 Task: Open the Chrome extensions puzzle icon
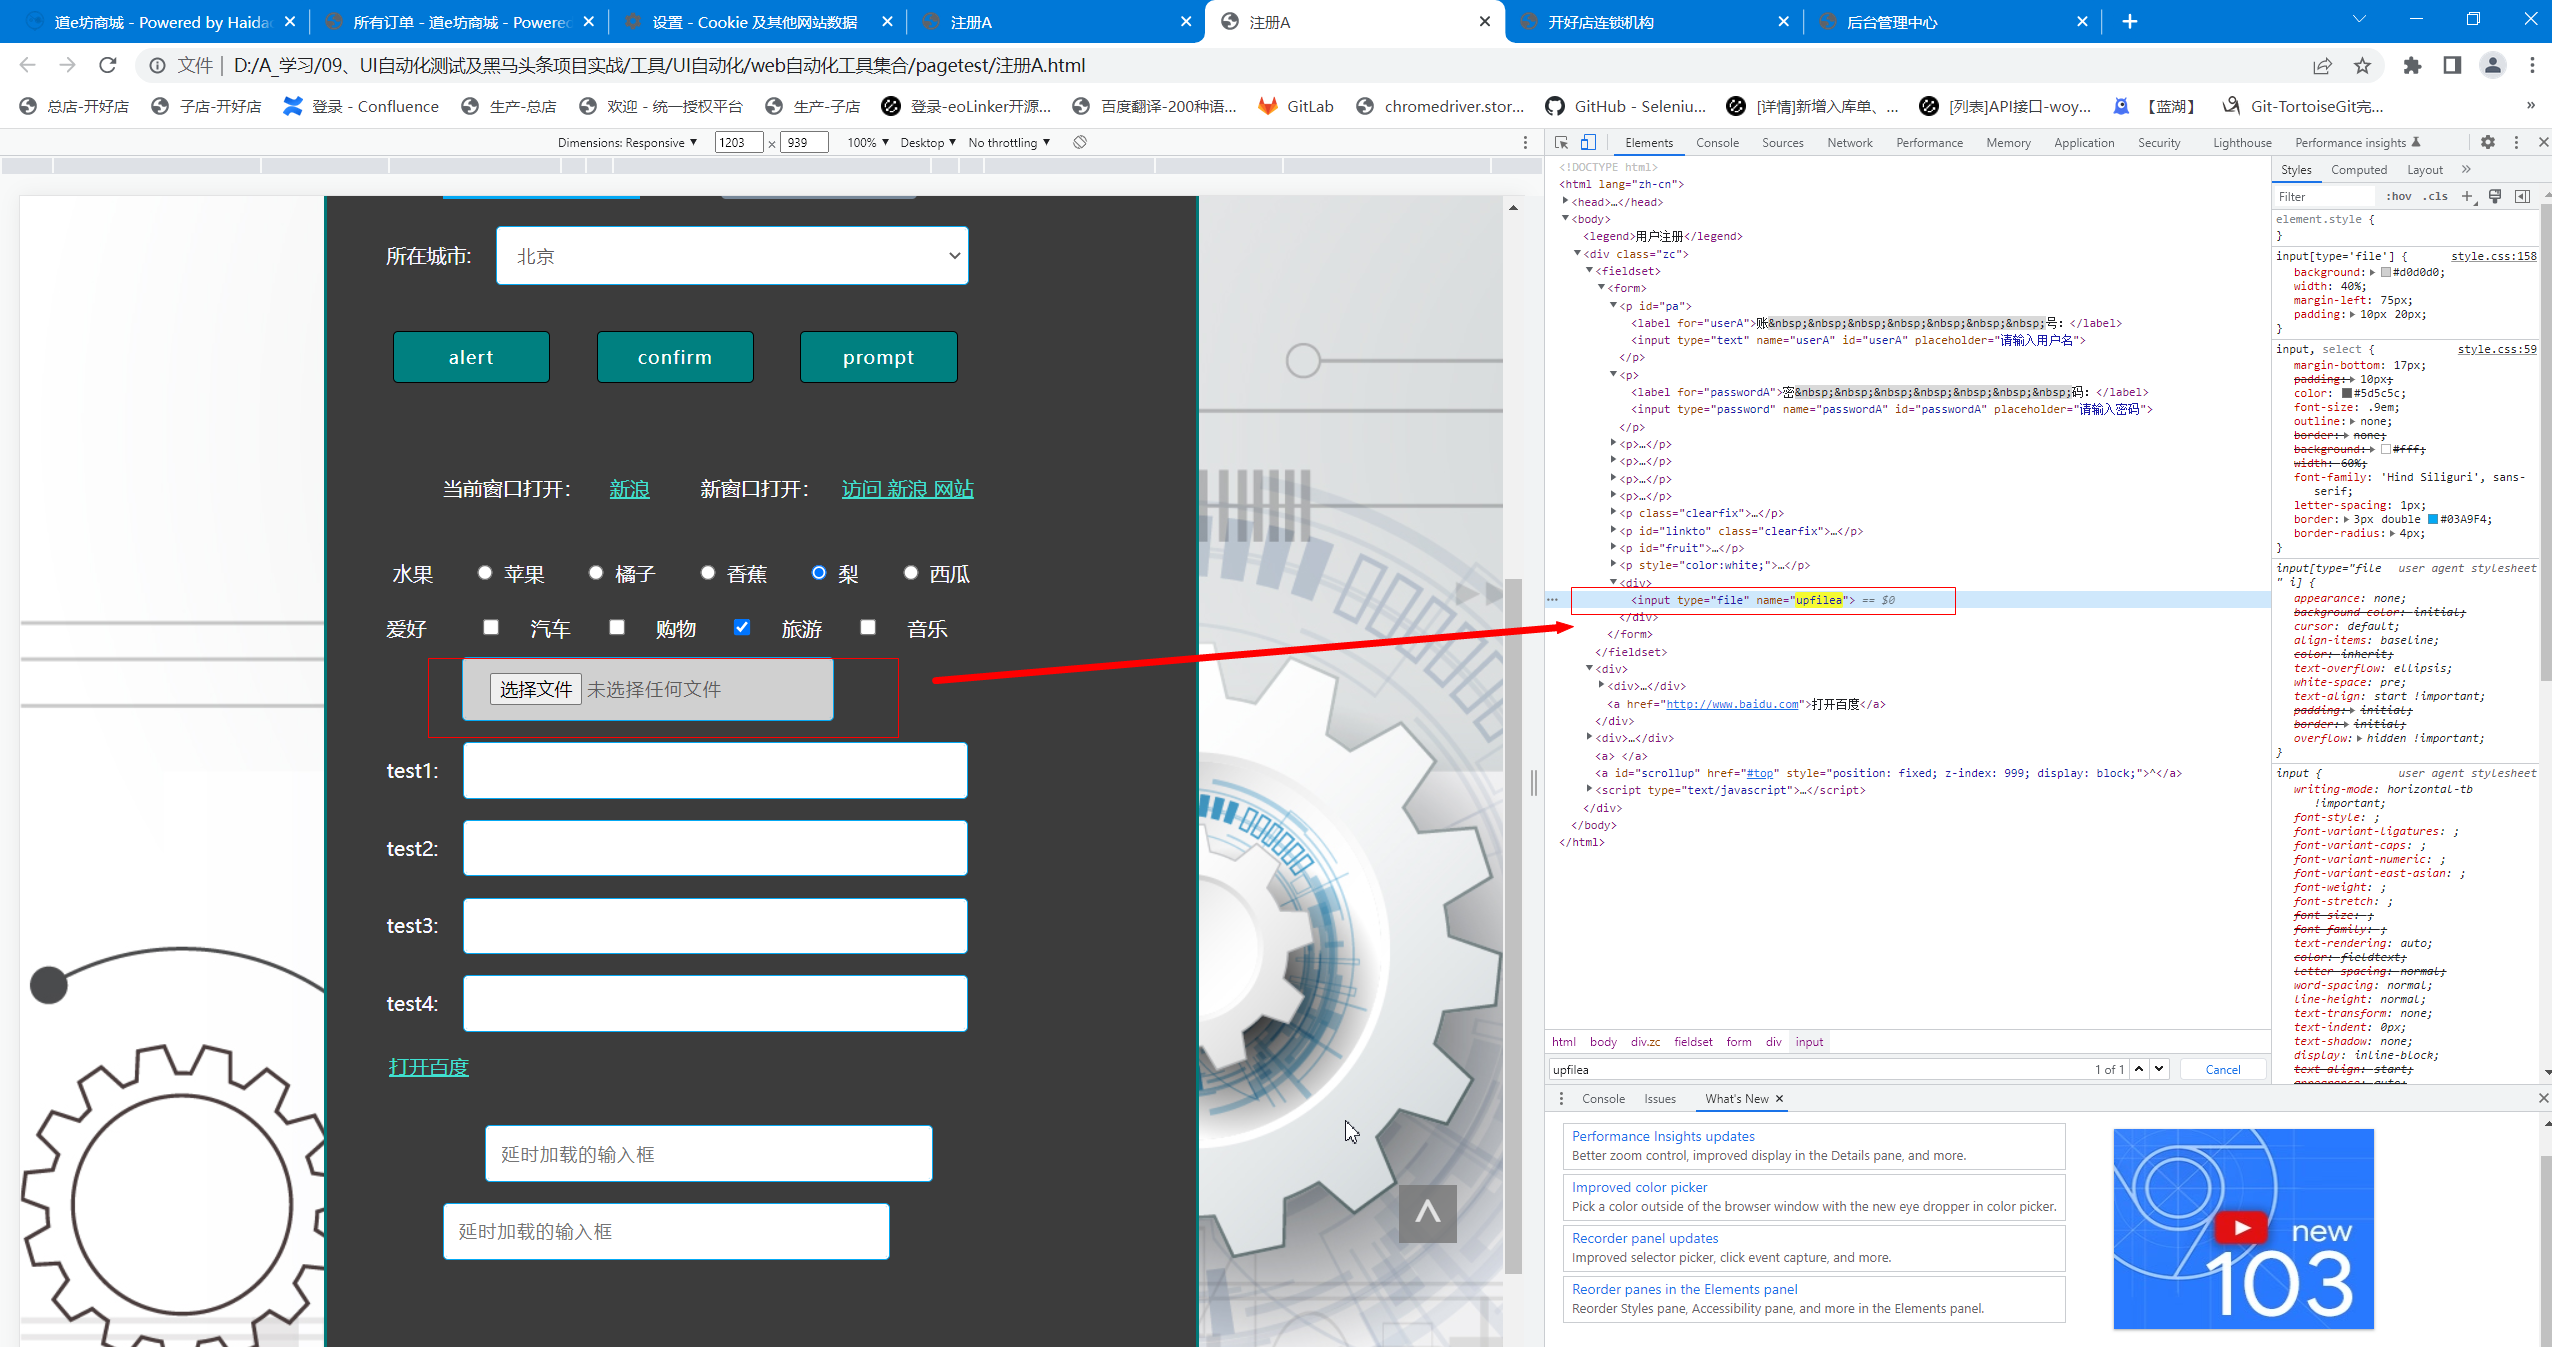[2412, 65]
